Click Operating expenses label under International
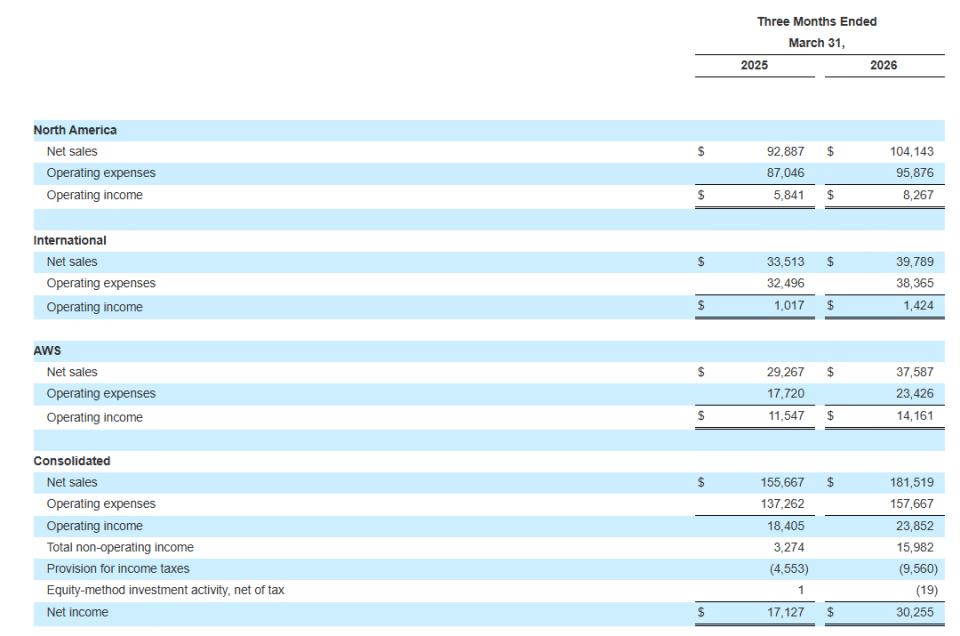Screen dimensions: 960x636 101,283
